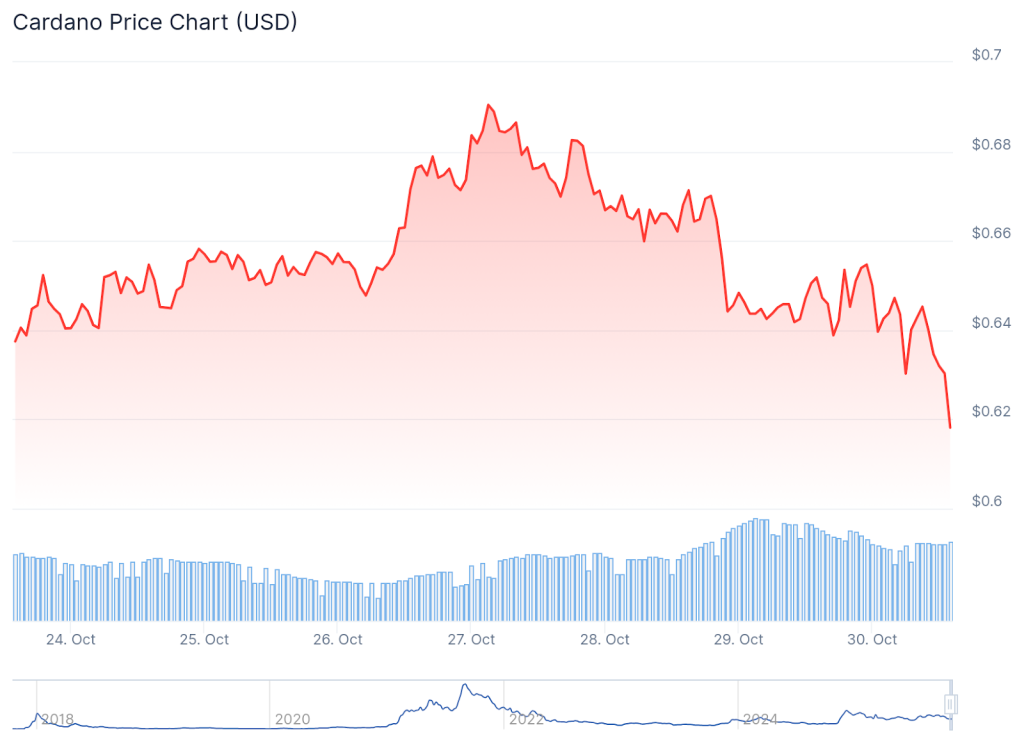Select the 25. Oct axis label
The width and height of the screenshot is (1024, 748).
(x=204, y=640)
